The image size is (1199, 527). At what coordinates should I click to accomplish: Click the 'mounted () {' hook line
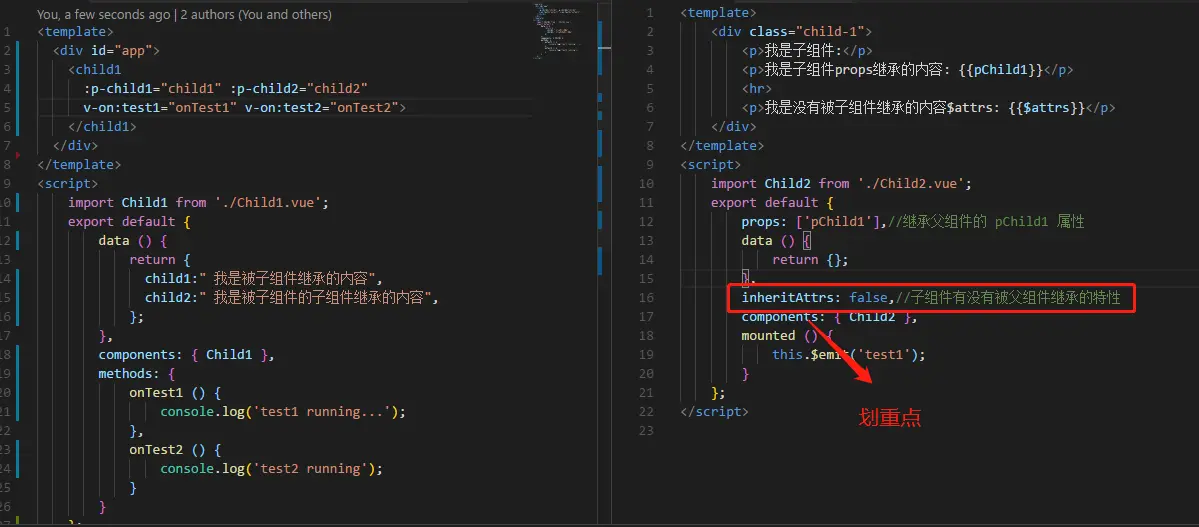(x=788, y=336)
